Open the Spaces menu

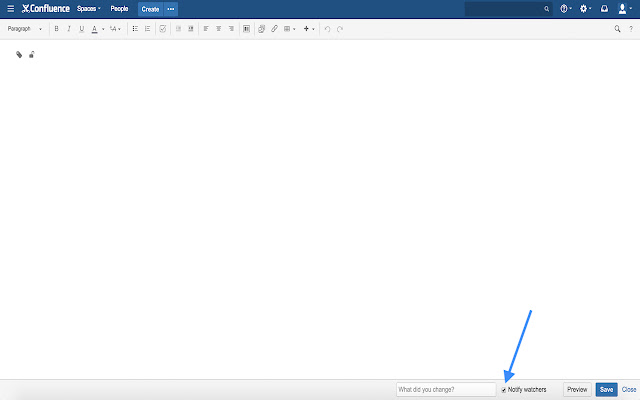click(x=89, y=9)
